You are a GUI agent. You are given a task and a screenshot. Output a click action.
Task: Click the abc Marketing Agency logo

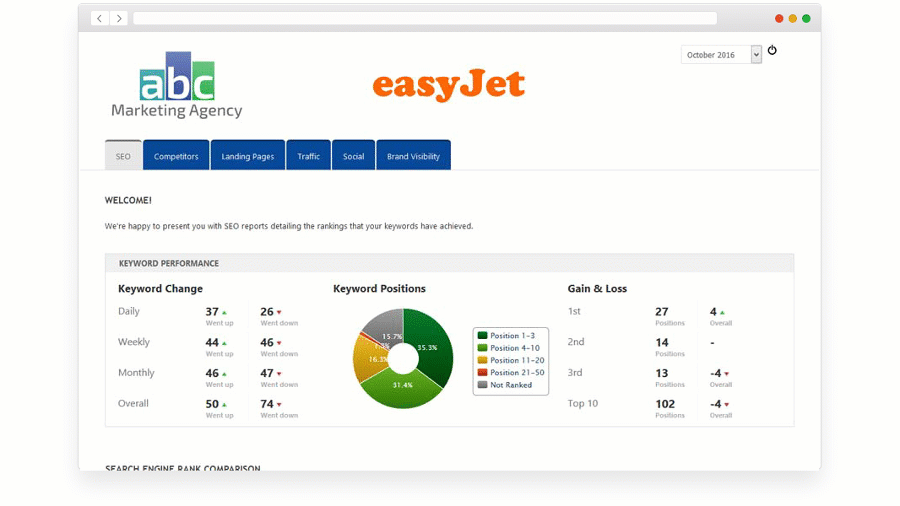177,85
